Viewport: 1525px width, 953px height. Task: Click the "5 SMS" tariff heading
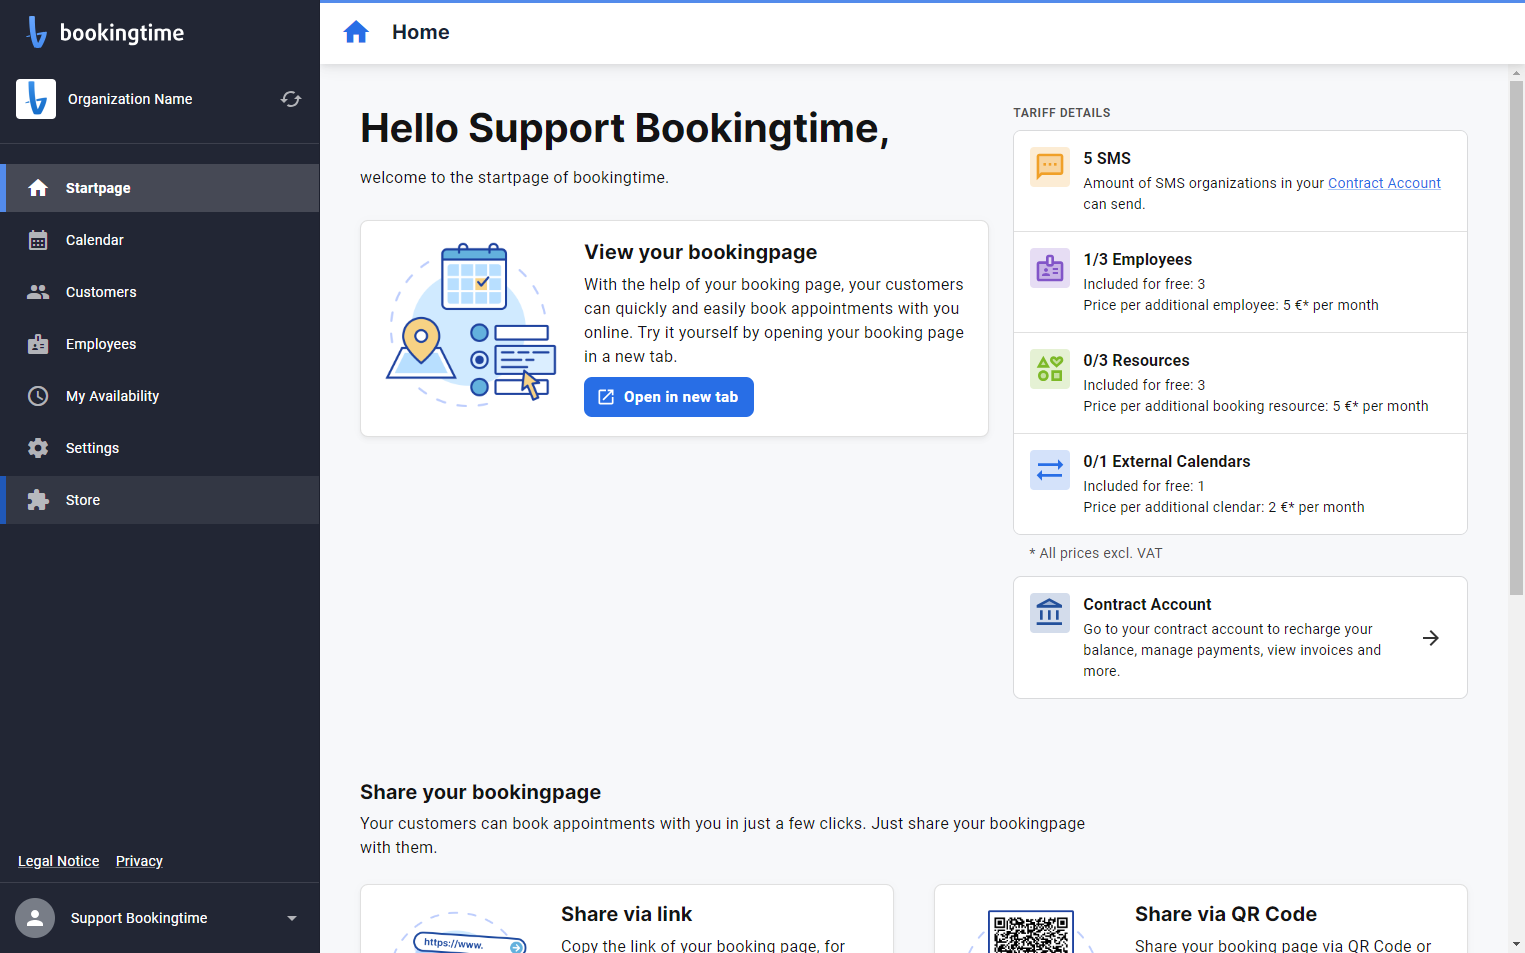point(1107,158)
